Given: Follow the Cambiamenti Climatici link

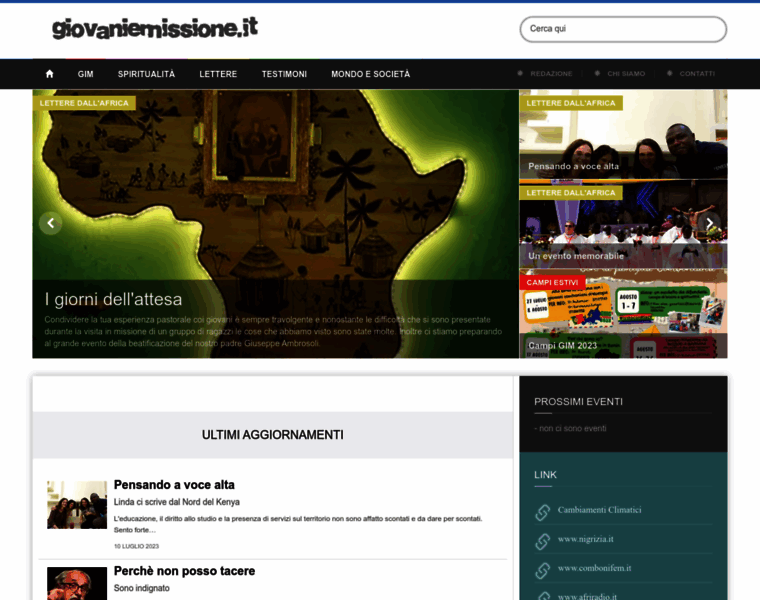Looking at the screenshot, I should pos(599,510).
